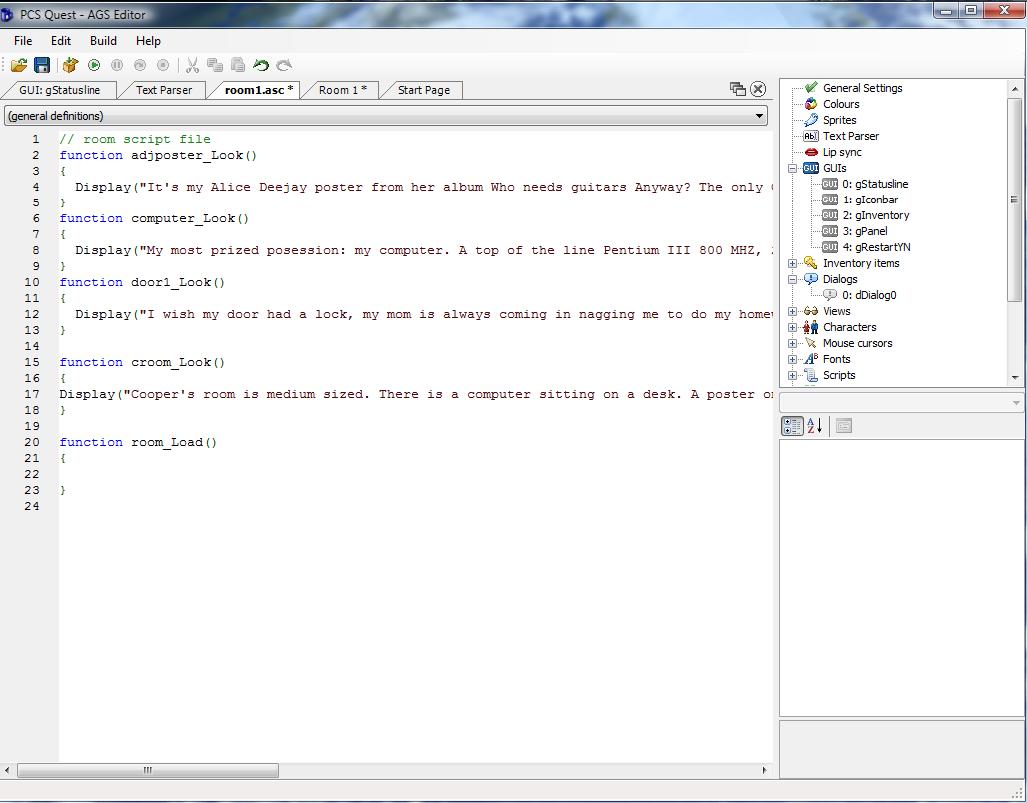Open the Edit menu

pos(61,41)
